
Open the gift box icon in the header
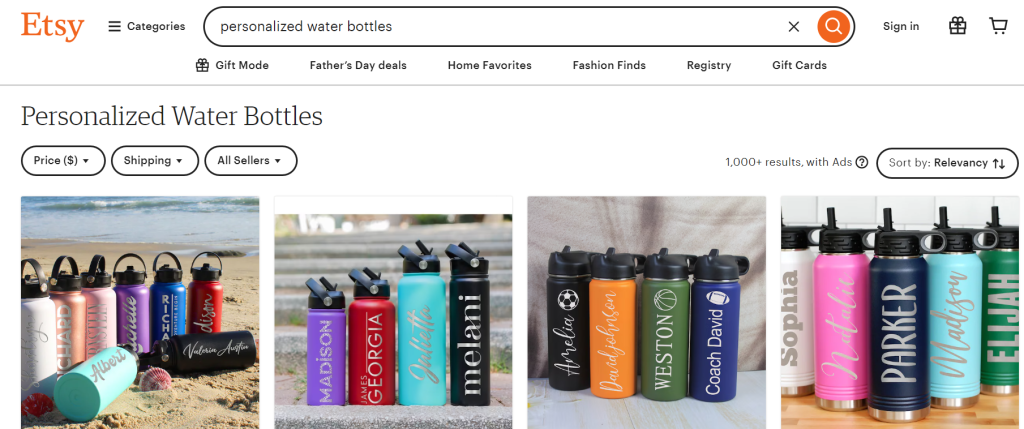[x=957, y=26]
